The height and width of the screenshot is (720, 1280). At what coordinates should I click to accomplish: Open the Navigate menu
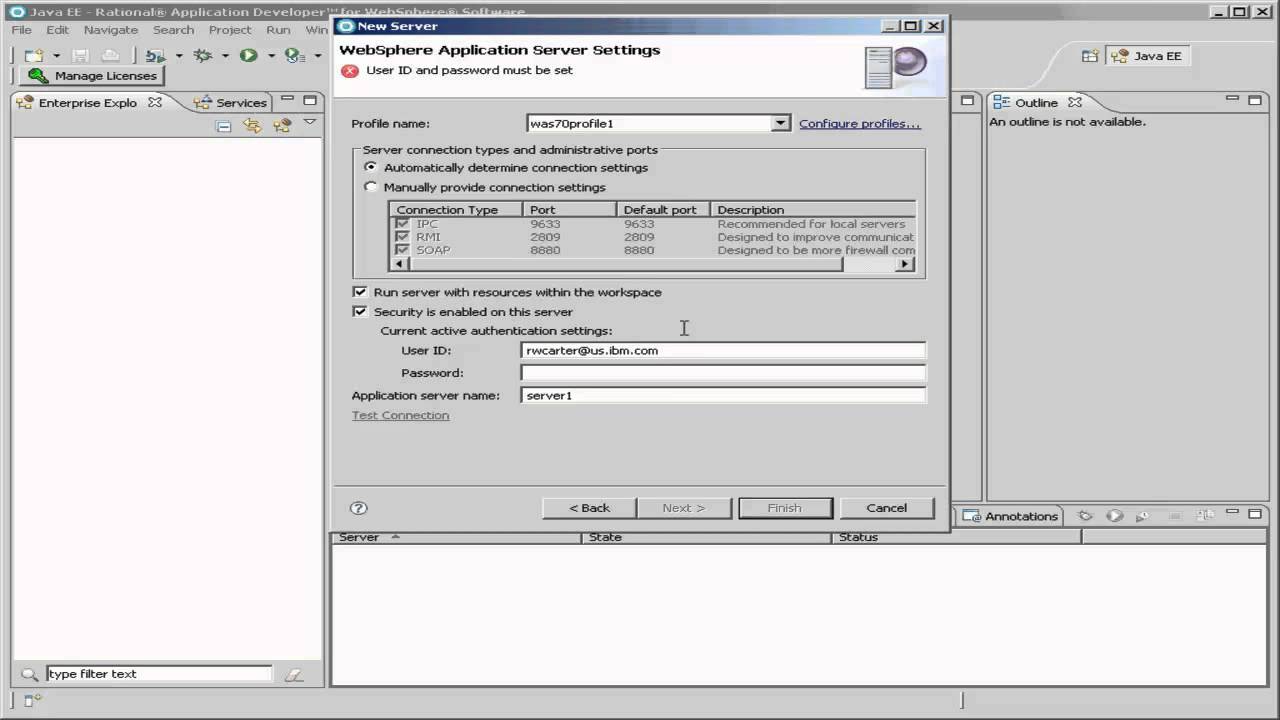111,30
